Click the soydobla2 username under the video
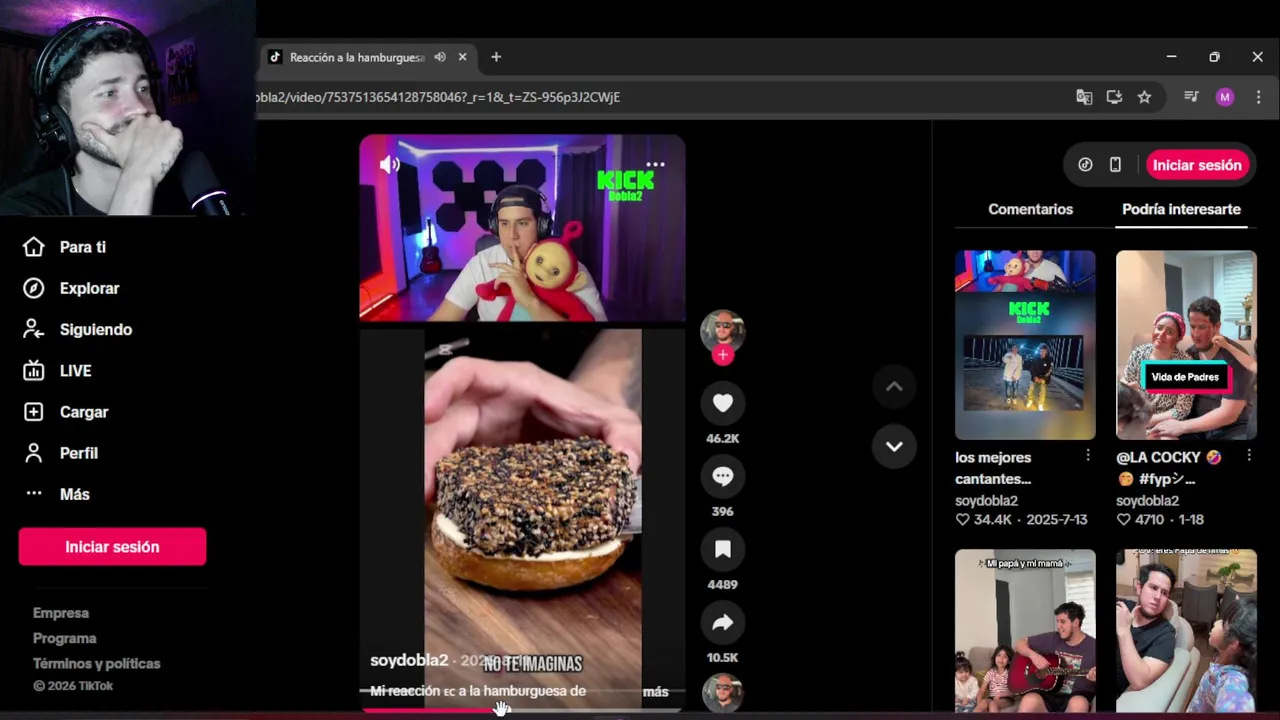The image size is (1280, 720). tap(409, 661)
